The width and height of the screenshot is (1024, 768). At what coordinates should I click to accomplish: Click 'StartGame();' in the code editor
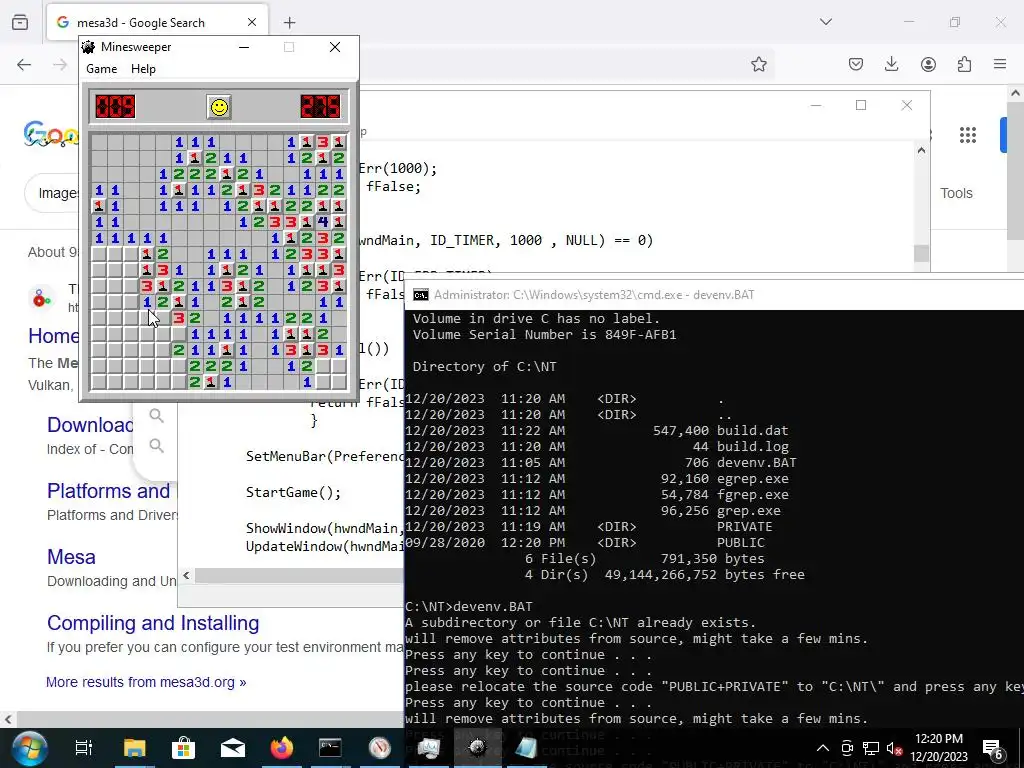tap(293, 492)
